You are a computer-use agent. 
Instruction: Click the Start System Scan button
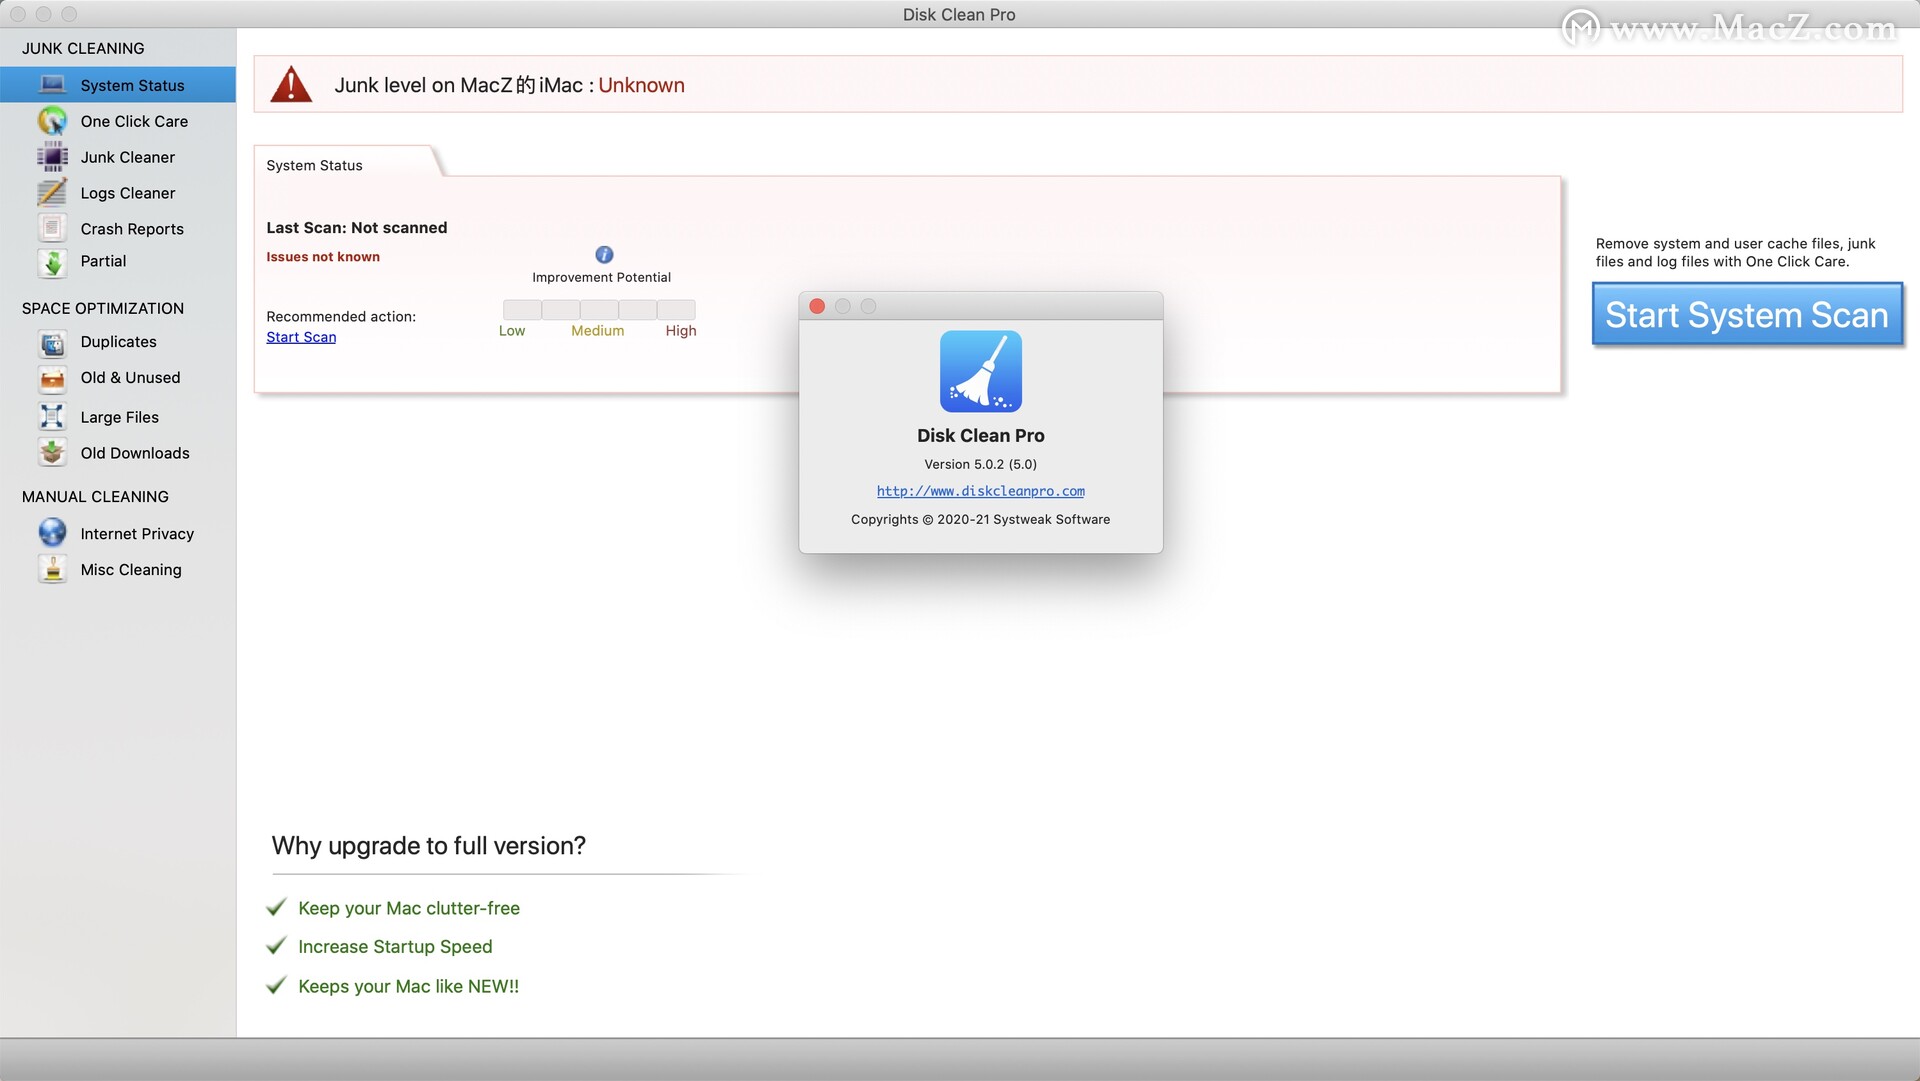[1743, 316]
